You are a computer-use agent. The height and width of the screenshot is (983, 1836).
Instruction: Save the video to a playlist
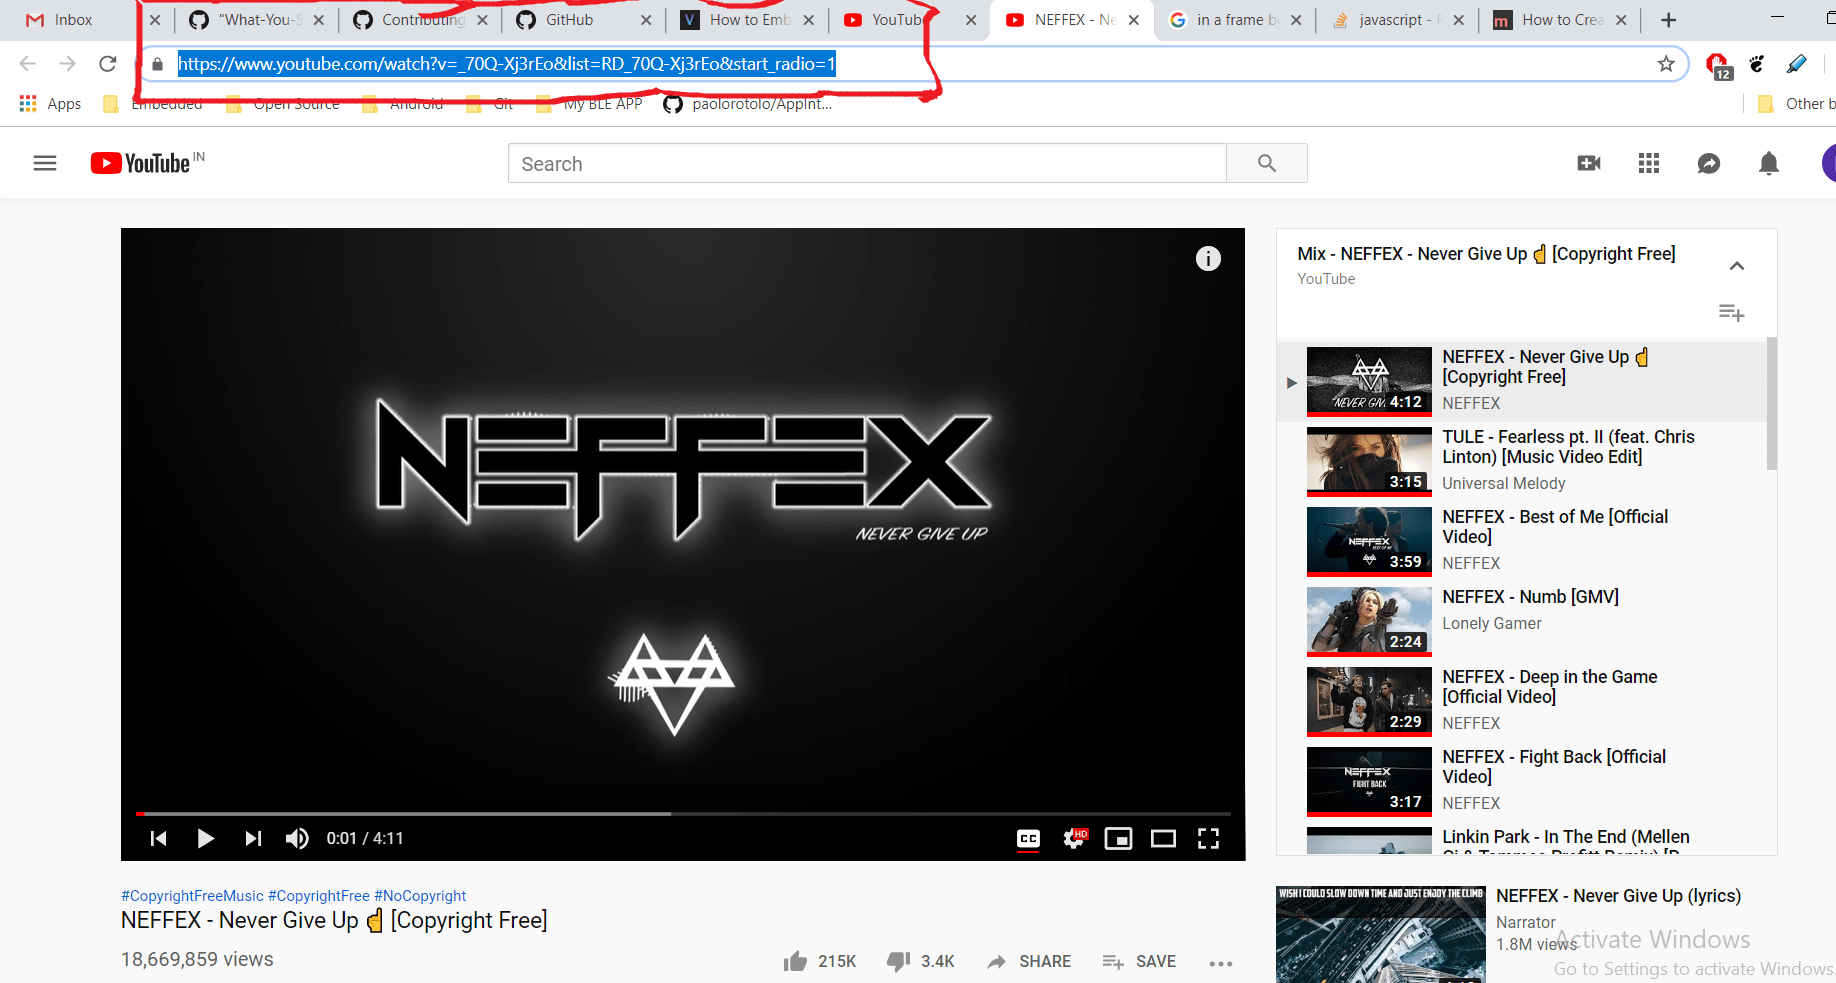coord(1139,961)
